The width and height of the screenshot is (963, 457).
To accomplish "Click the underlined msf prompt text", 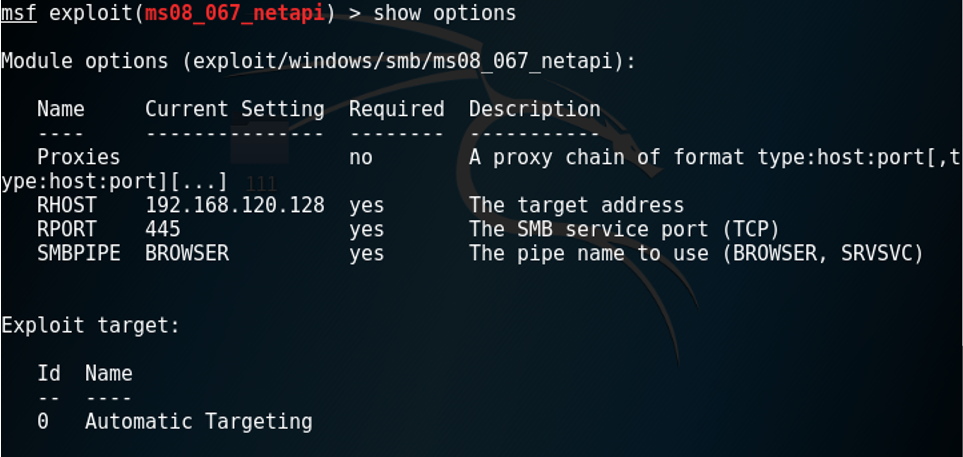I will (x=18, y=14).
